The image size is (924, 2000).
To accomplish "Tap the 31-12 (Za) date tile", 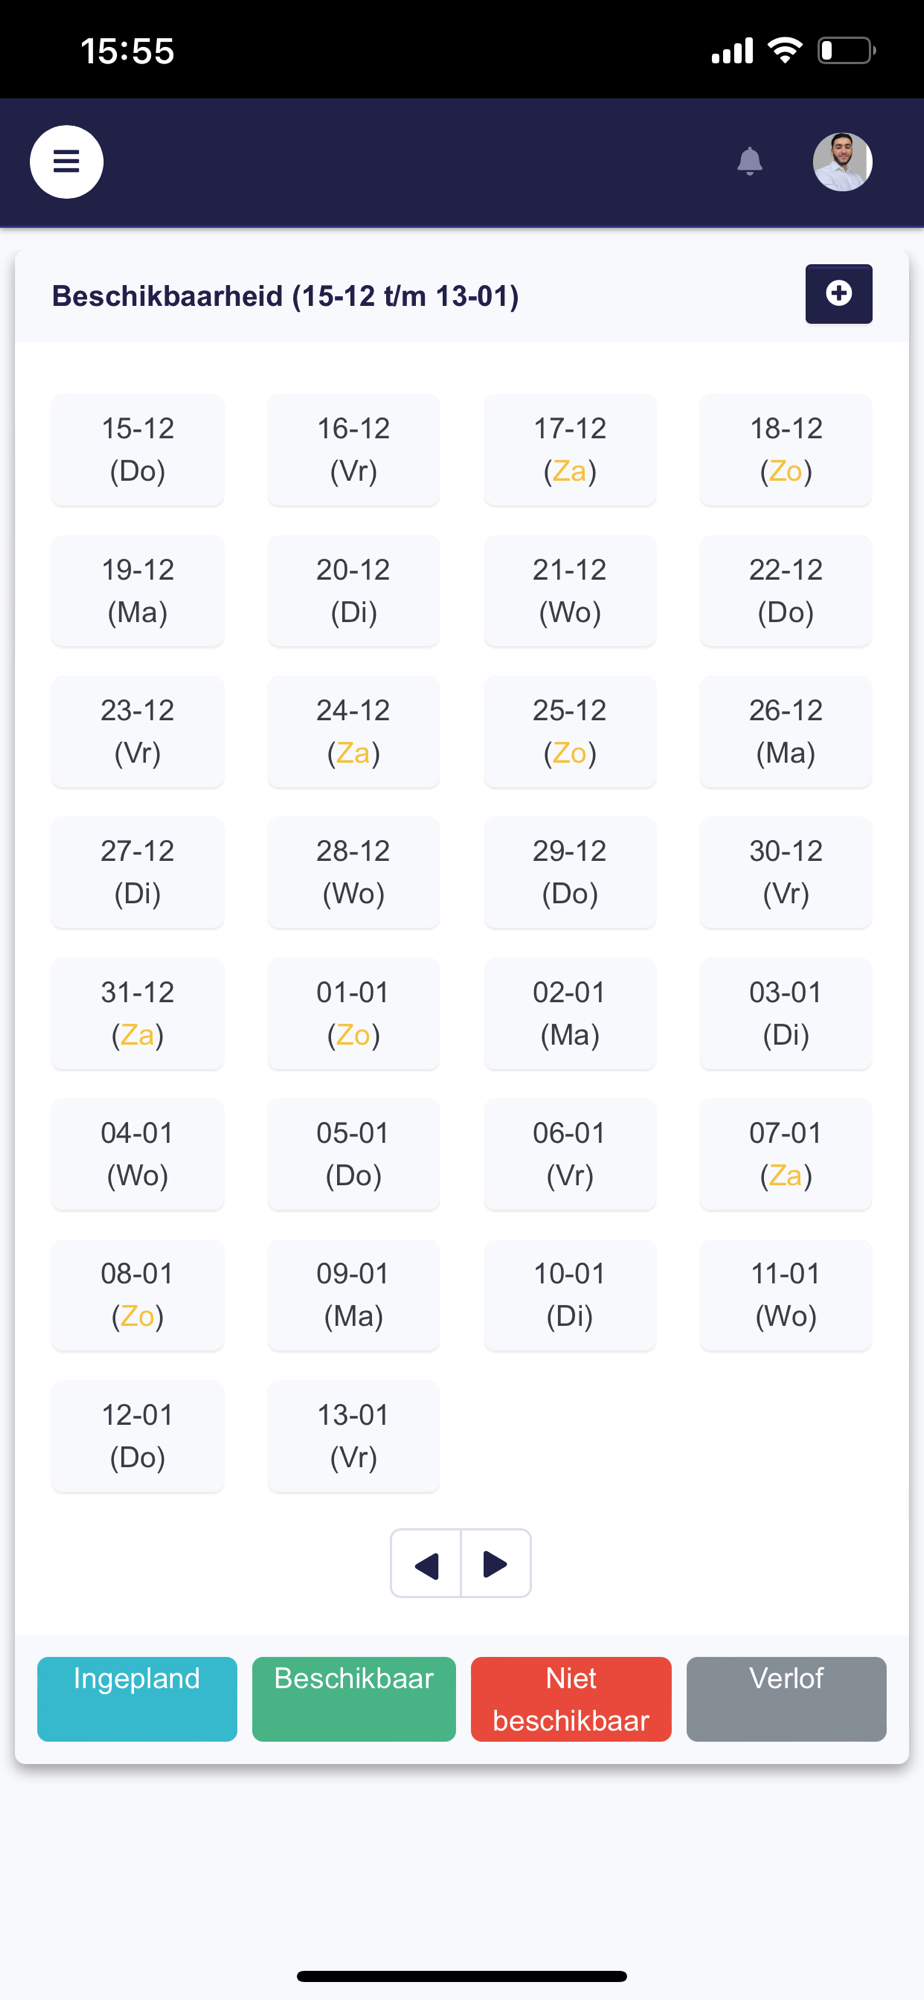I will tap(138, 1013).
